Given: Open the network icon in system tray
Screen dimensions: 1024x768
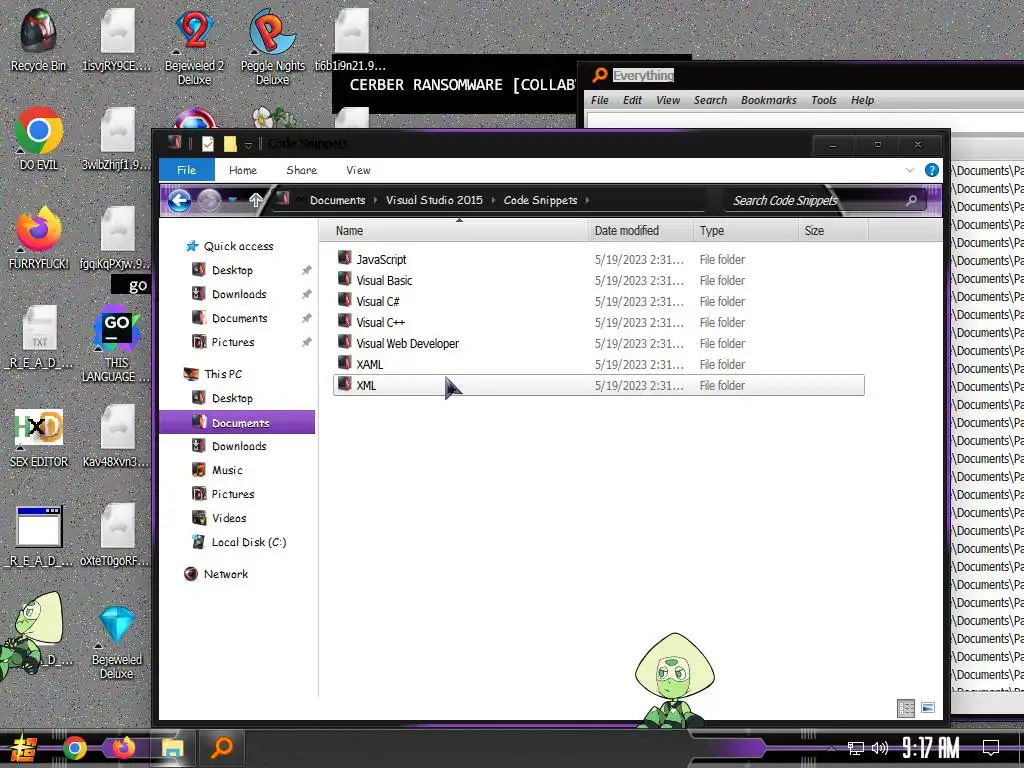Looking at the screenshot, I should point(856,748).
